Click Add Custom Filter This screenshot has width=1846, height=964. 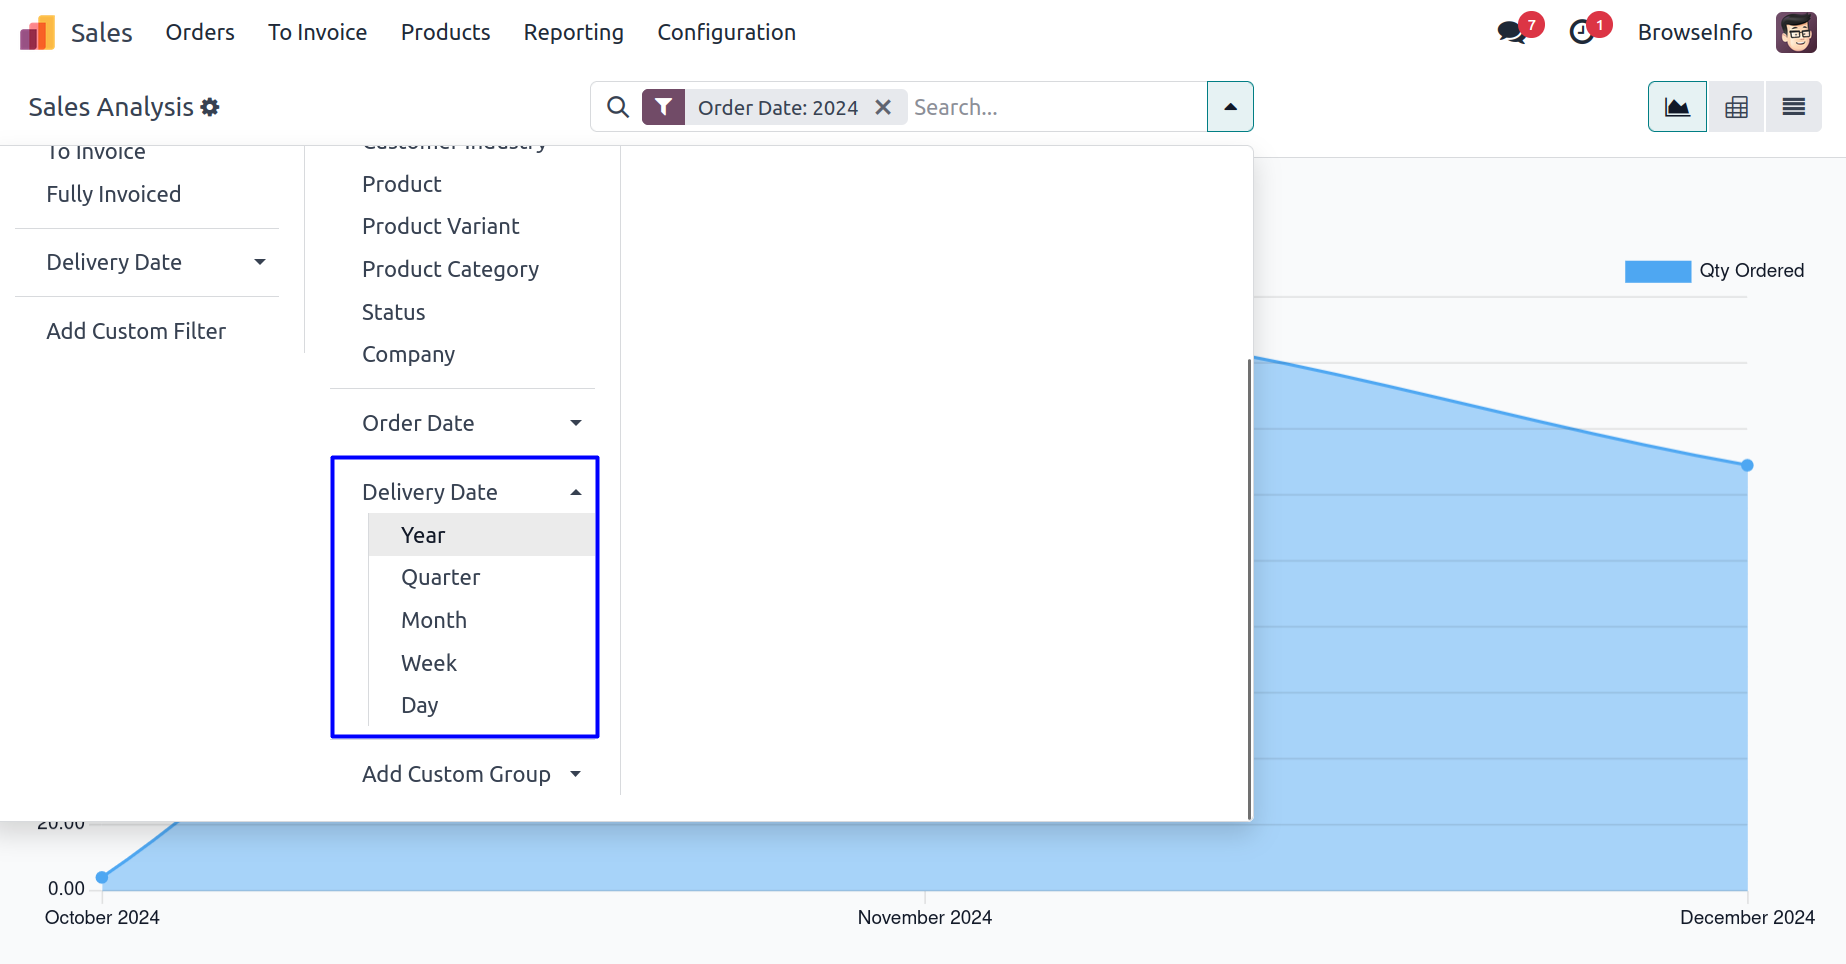point(136,331)
